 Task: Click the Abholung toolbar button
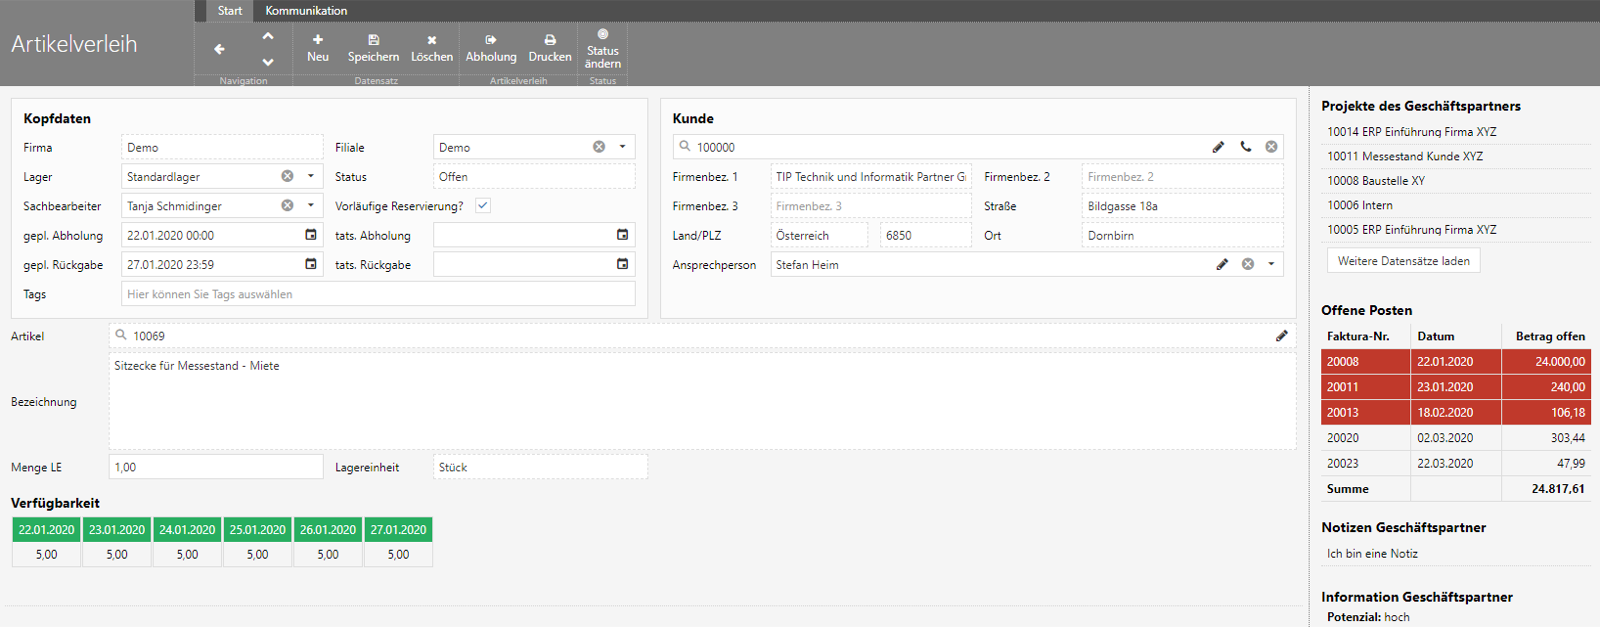[x=491, y=48]
